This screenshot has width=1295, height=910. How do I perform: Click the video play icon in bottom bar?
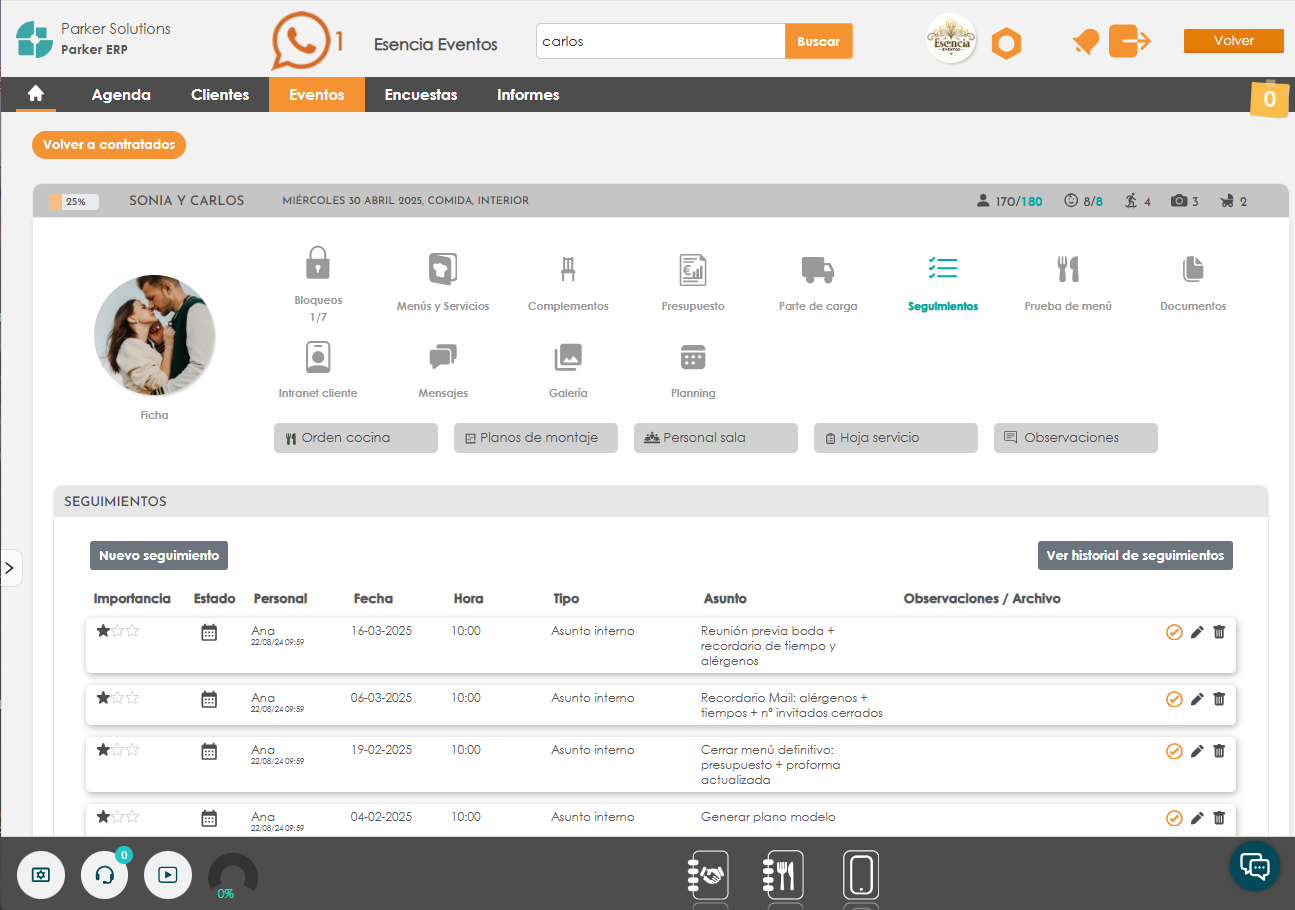[168, 874]
